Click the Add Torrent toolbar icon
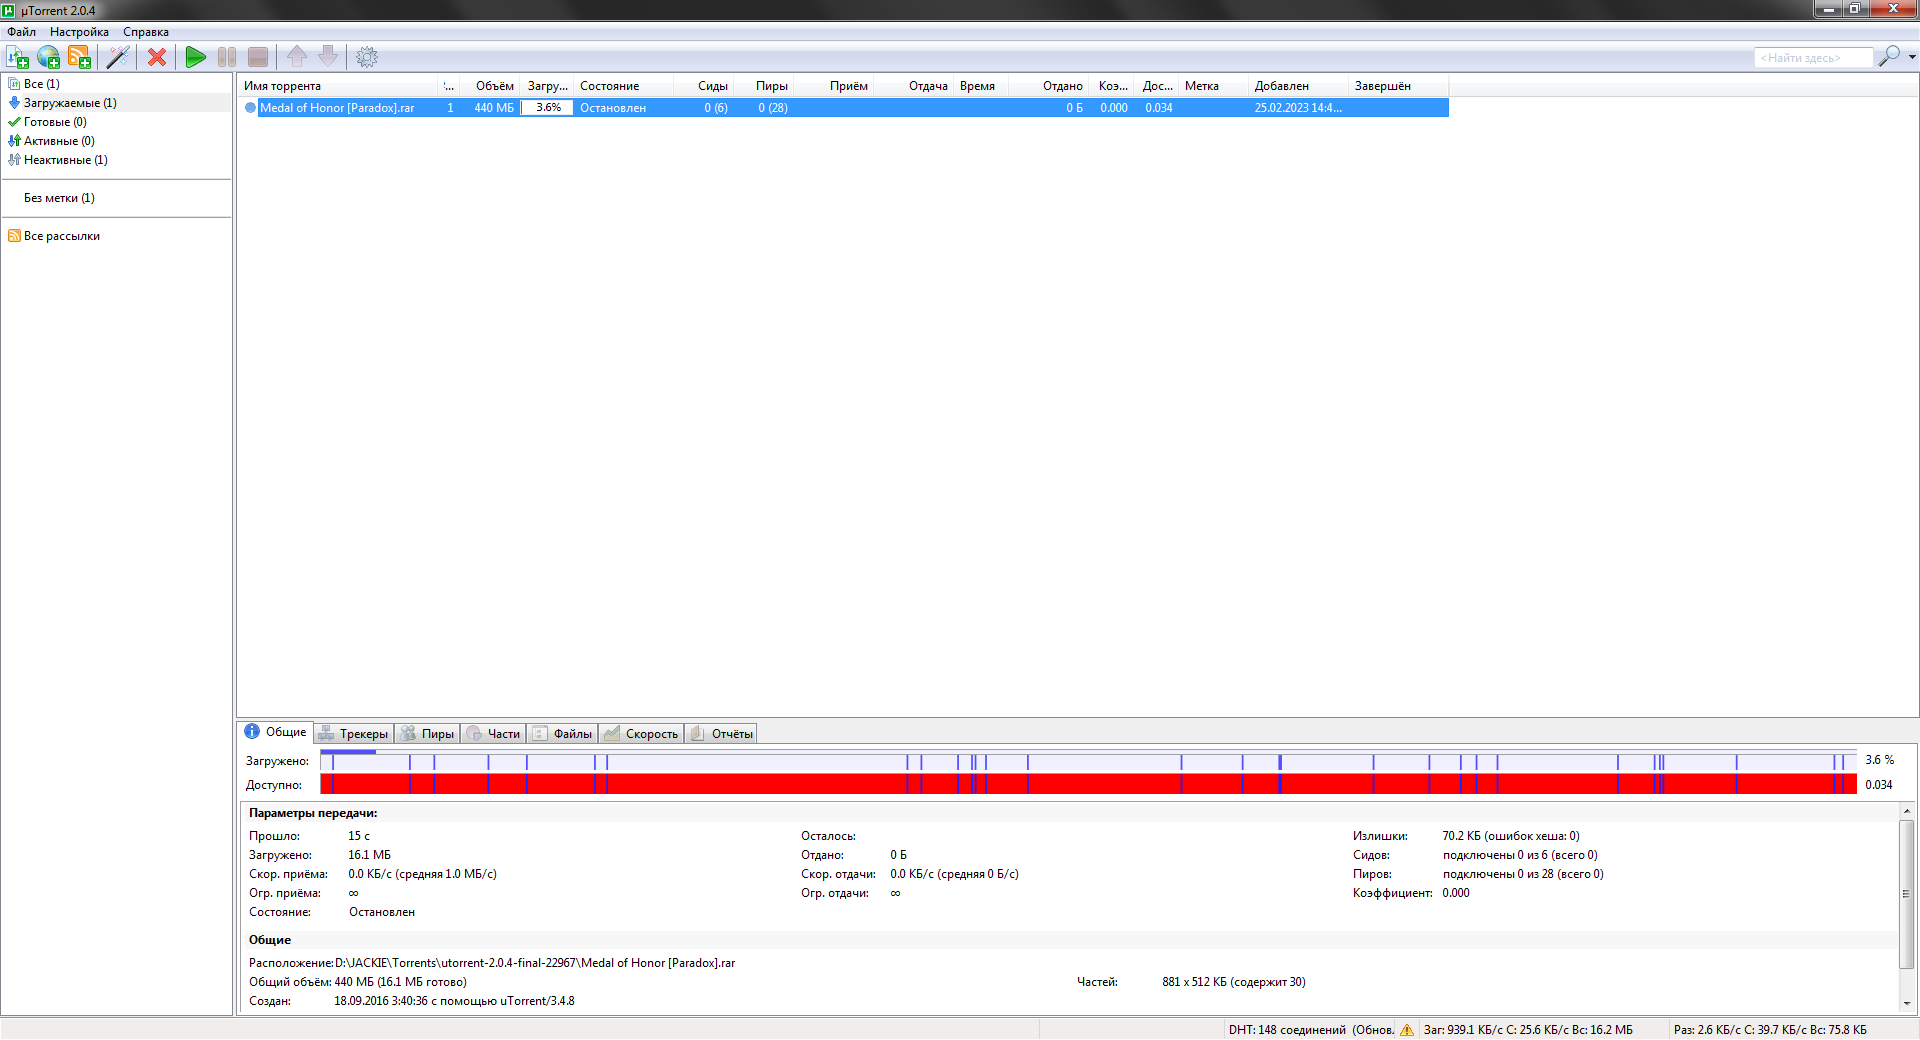 17,57
